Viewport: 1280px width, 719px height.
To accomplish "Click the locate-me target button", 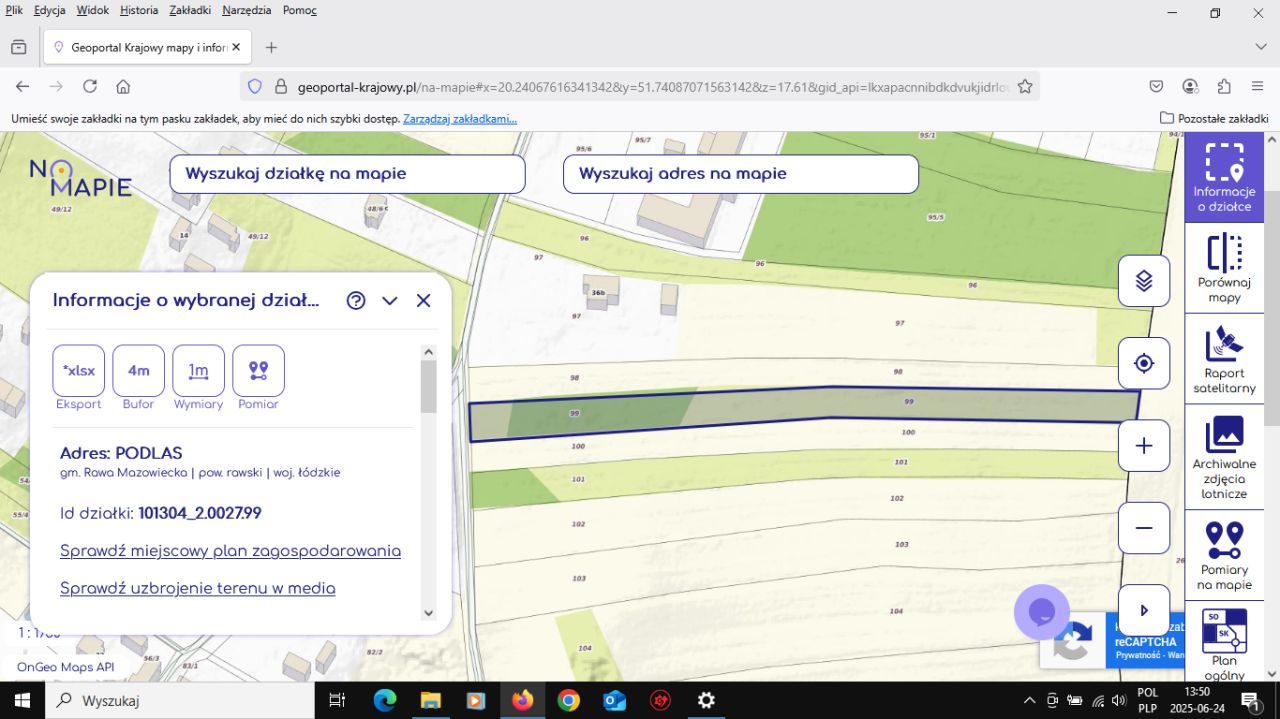I will (1144, 363).
